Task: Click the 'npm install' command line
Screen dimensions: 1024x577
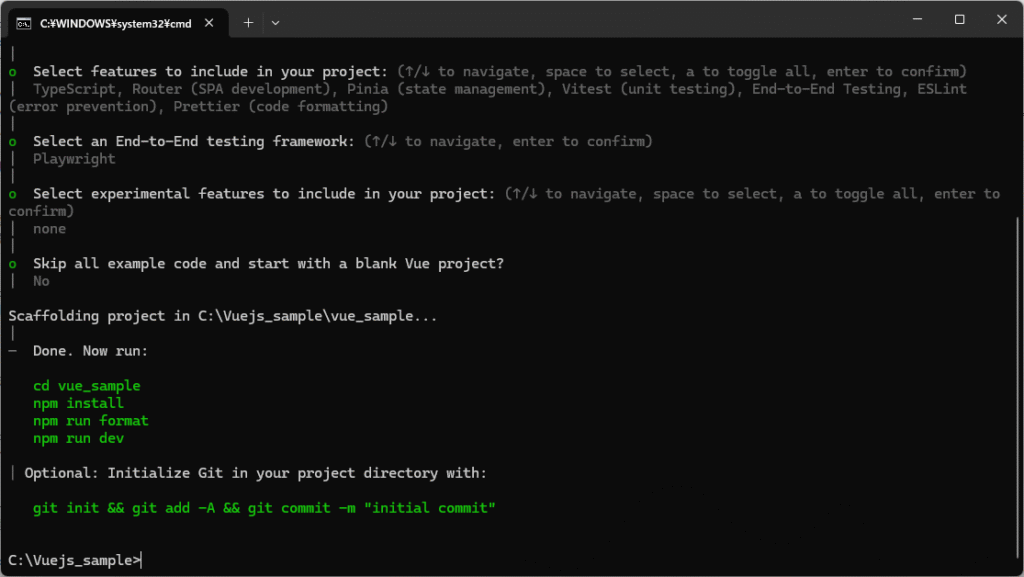Action: tap(78, 403)
